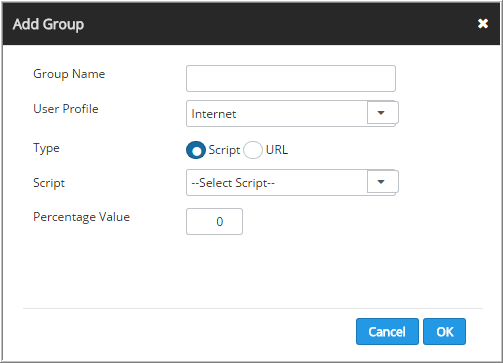
Task: Click the Script field label on left
Action: (49, 183)
